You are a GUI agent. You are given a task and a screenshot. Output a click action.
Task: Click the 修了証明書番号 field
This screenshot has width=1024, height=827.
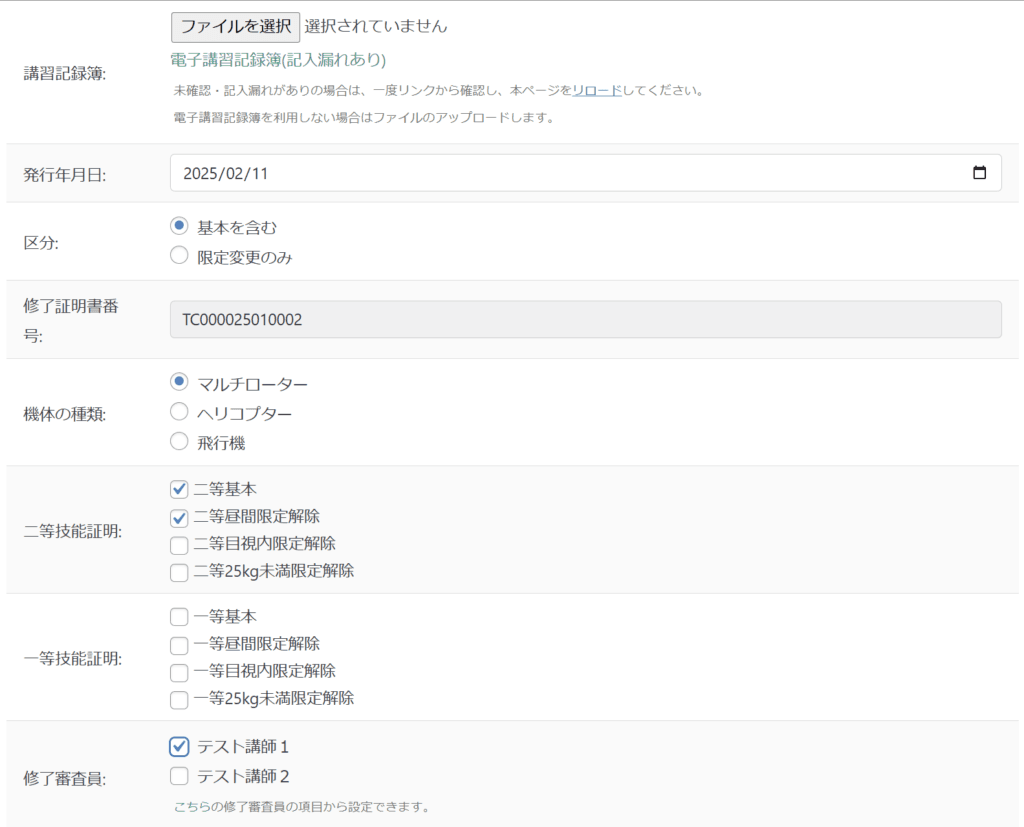(x=585, y=320)
